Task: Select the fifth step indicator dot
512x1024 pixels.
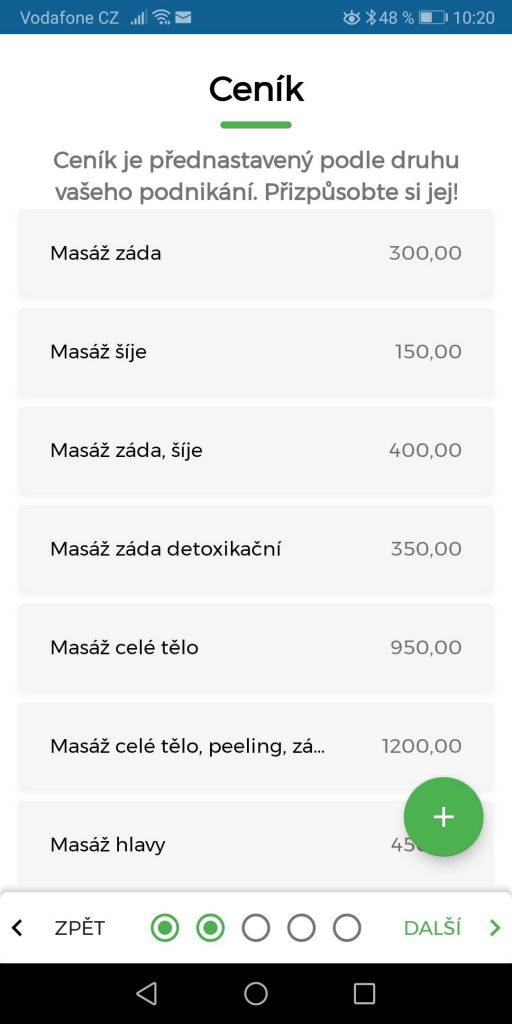Action: click(x=347, y=928)
